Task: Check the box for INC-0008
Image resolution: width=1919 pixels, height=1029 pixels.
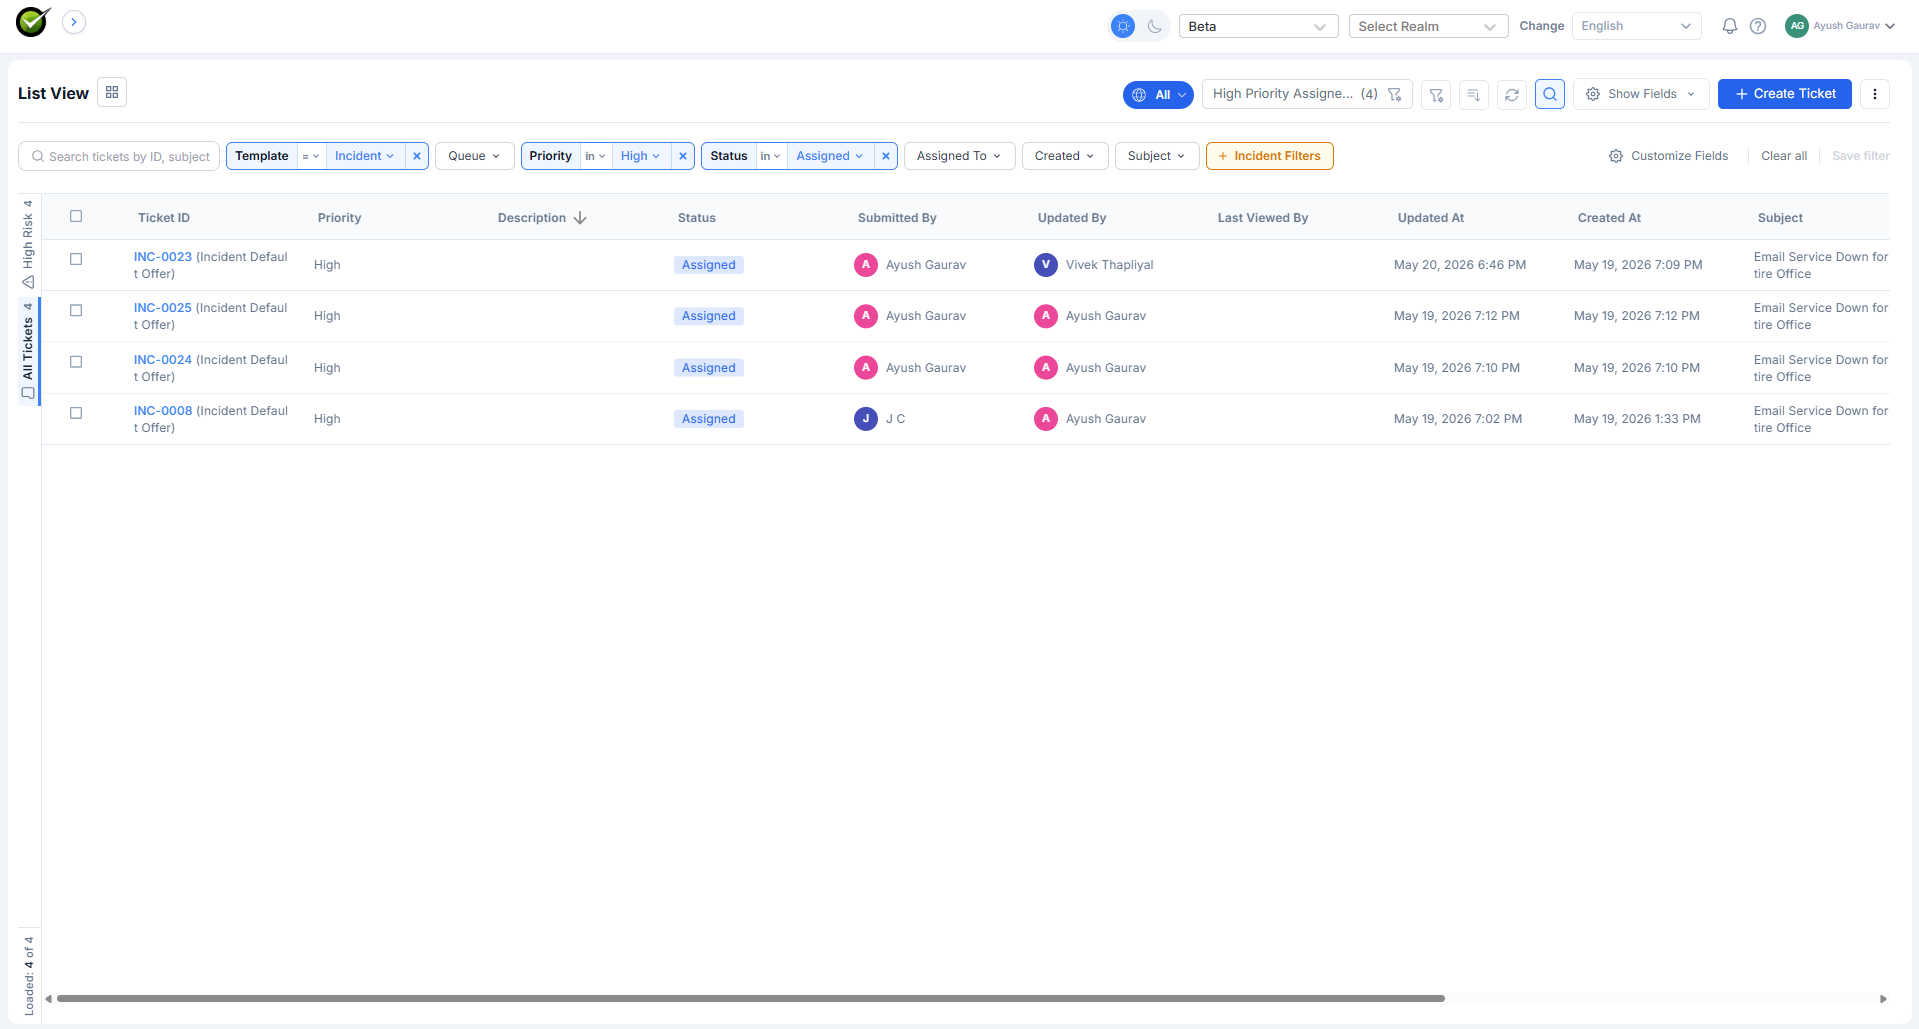Action: (76, 413)
